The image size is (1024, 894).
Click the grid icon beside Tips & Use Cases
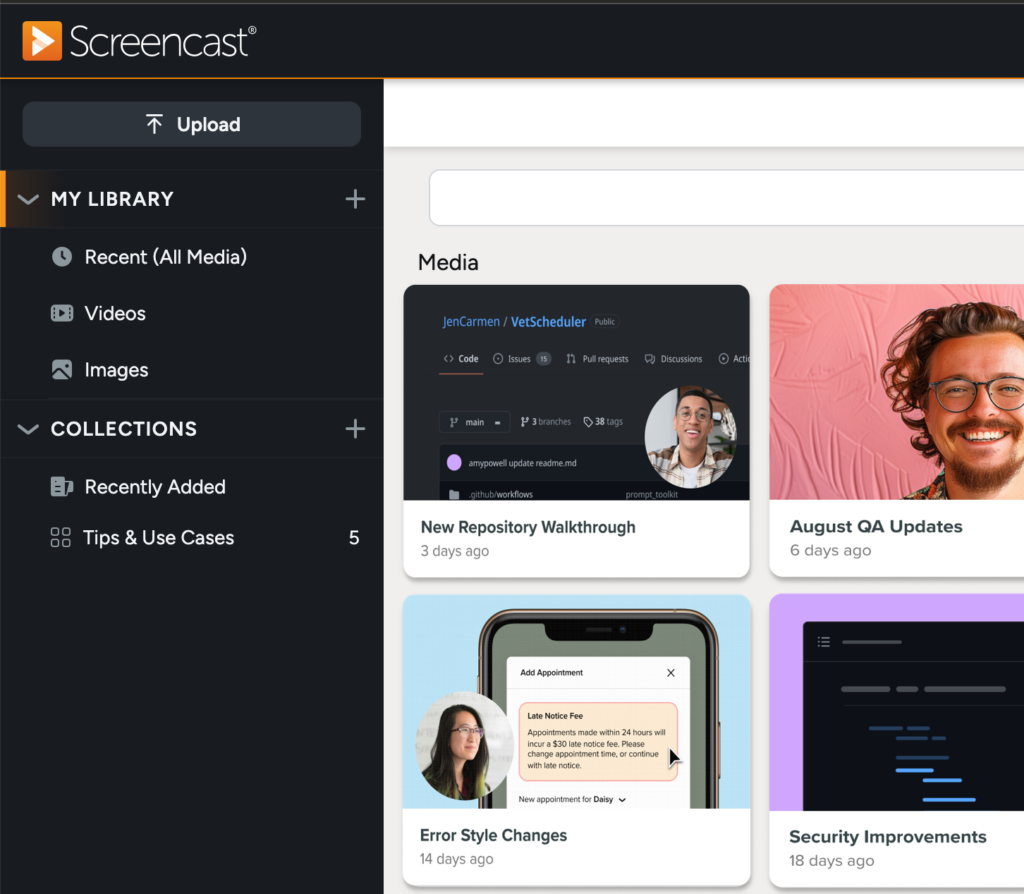[62, 537]
